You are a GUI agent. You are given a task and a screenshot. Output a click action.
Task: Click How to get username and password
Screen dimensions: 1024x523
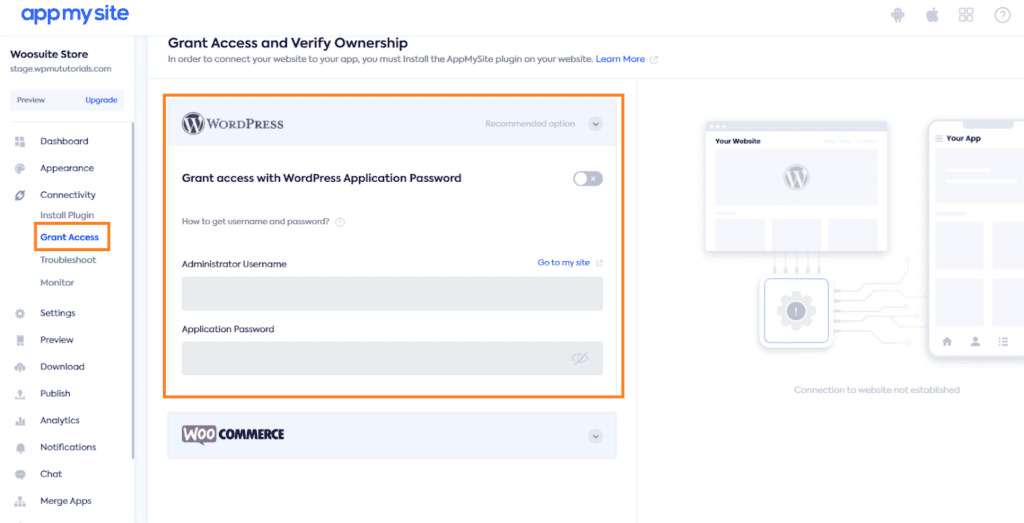[255, 221]
